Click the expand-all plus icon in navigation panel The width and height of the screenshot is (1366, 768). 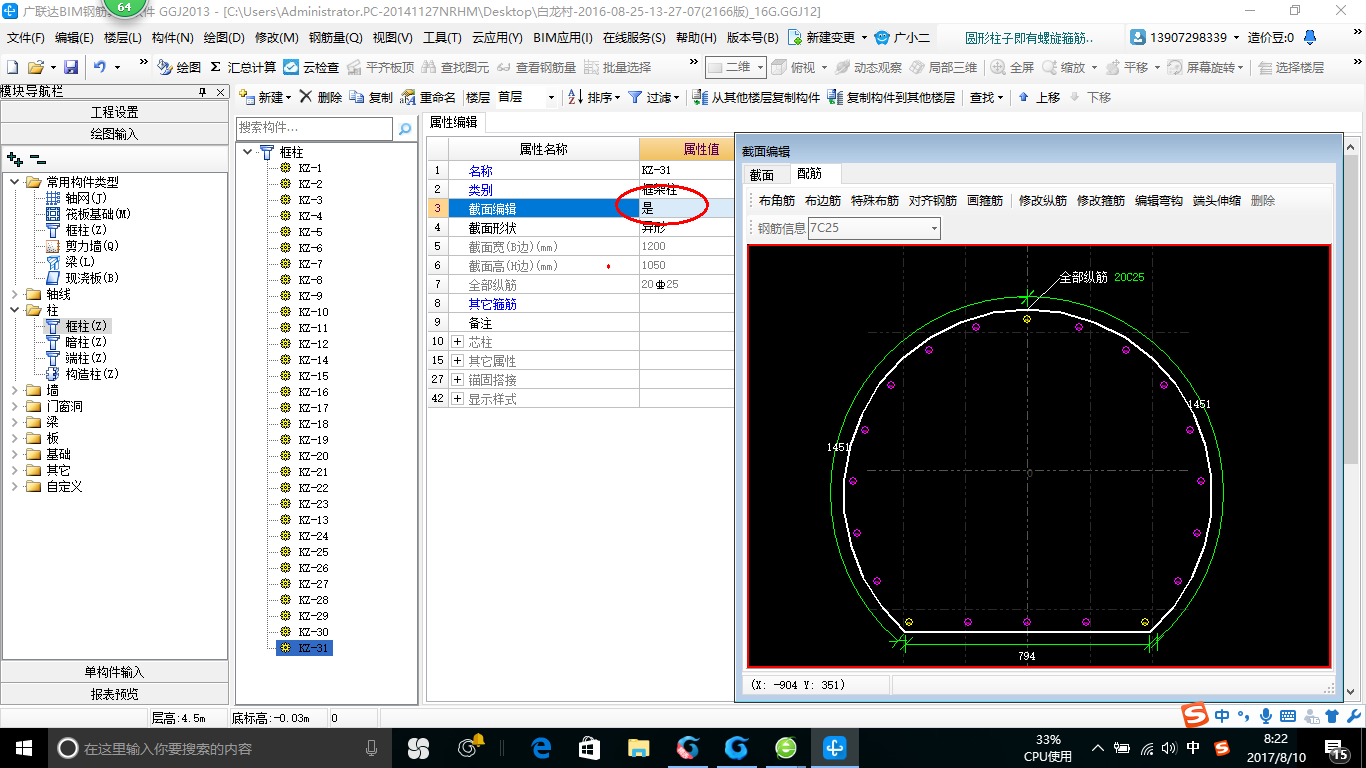pyautogui.click(x=14, y=158)
